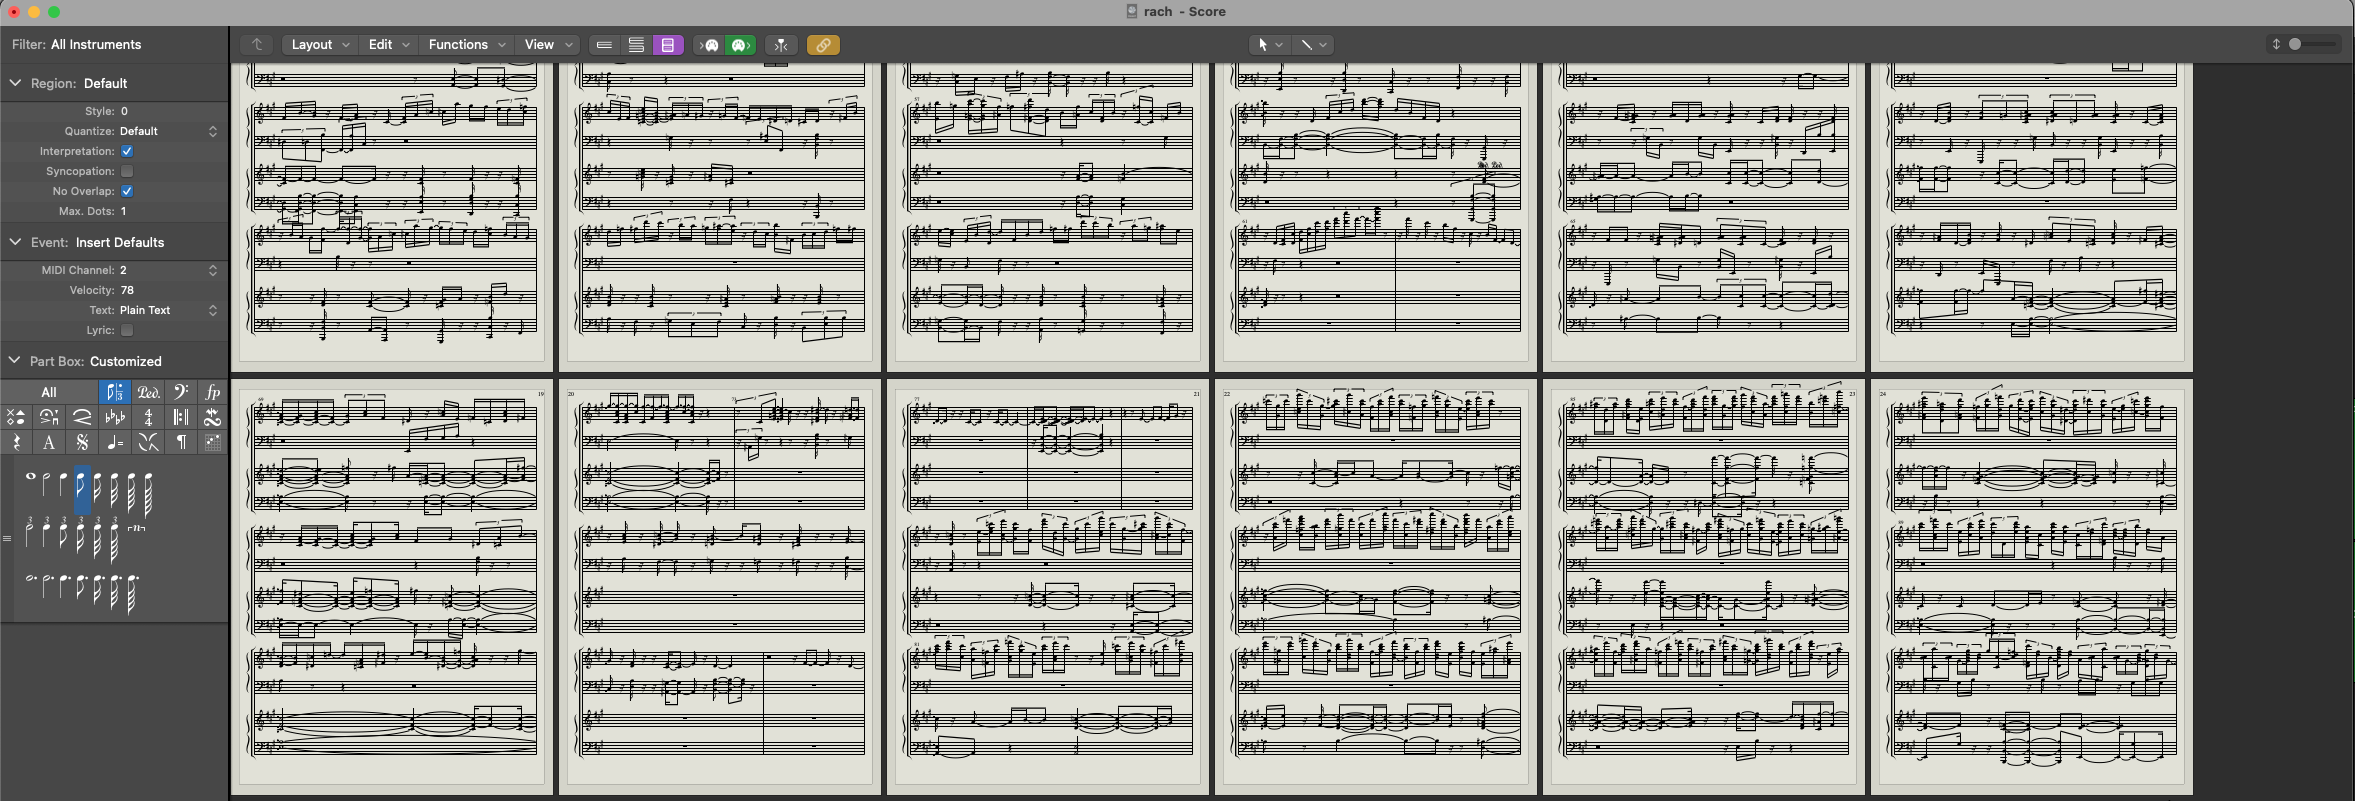Pick the half note in the Part Box
Image resolution: width=2355 pixels, height=801 pixels.
pyautogui.click(x=45, y=485)
